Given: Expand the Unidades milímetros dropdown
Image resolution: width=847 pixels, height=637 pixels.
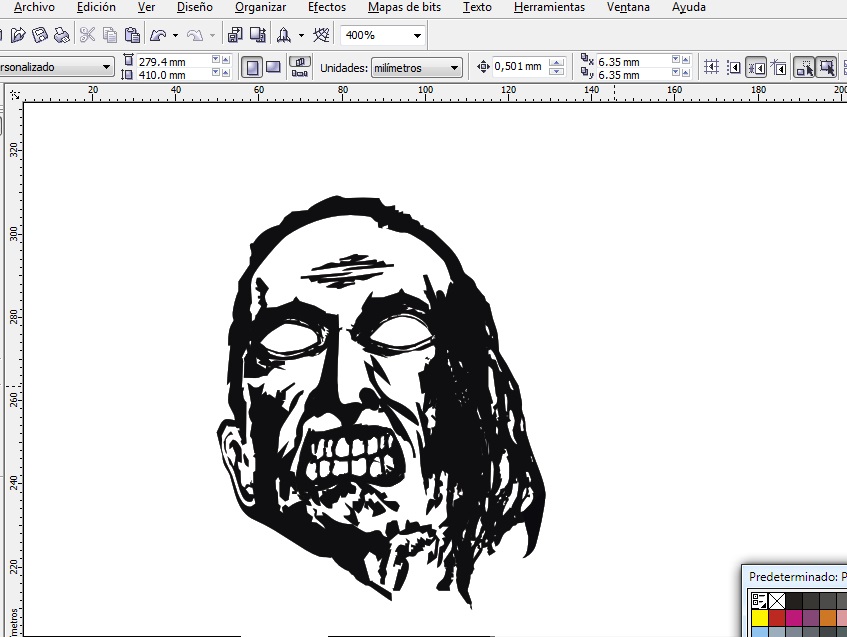Looking at the screenshot, I should pos(454,68).
